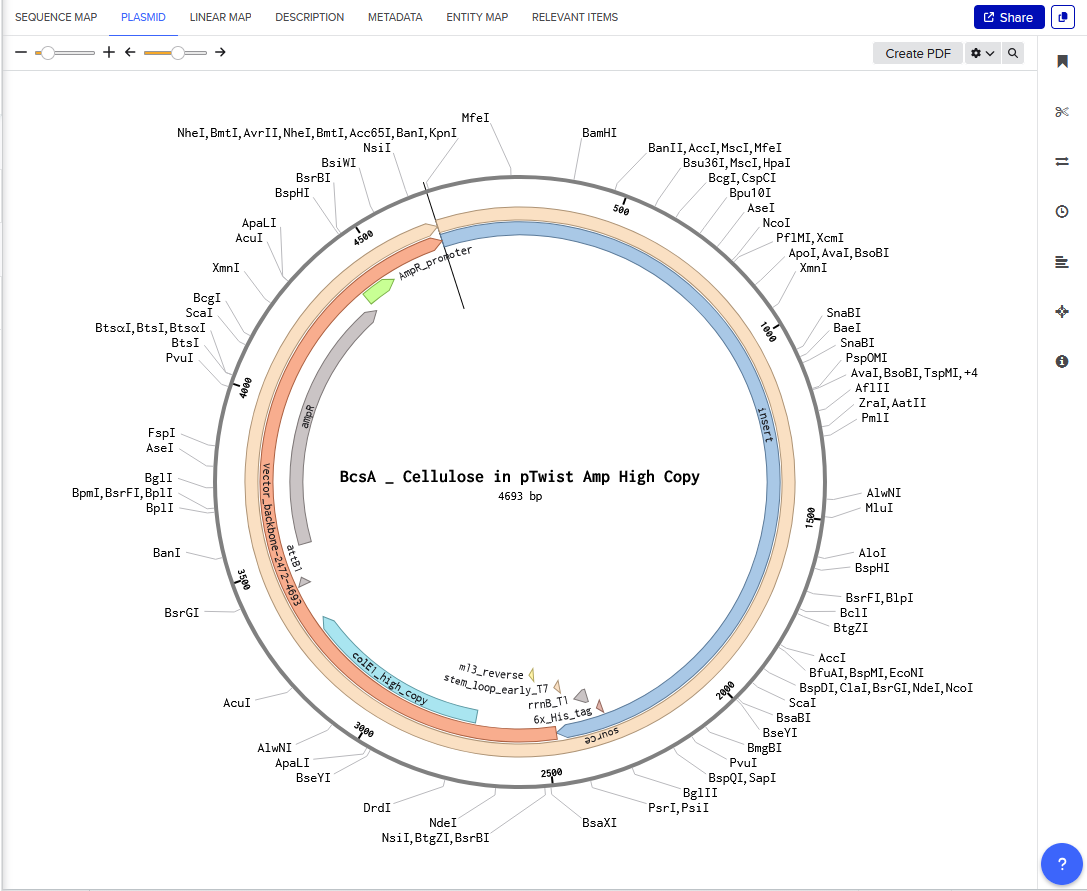1087x891 pixels.
Task: Click the Create PDF button
Action: [917, 53]
